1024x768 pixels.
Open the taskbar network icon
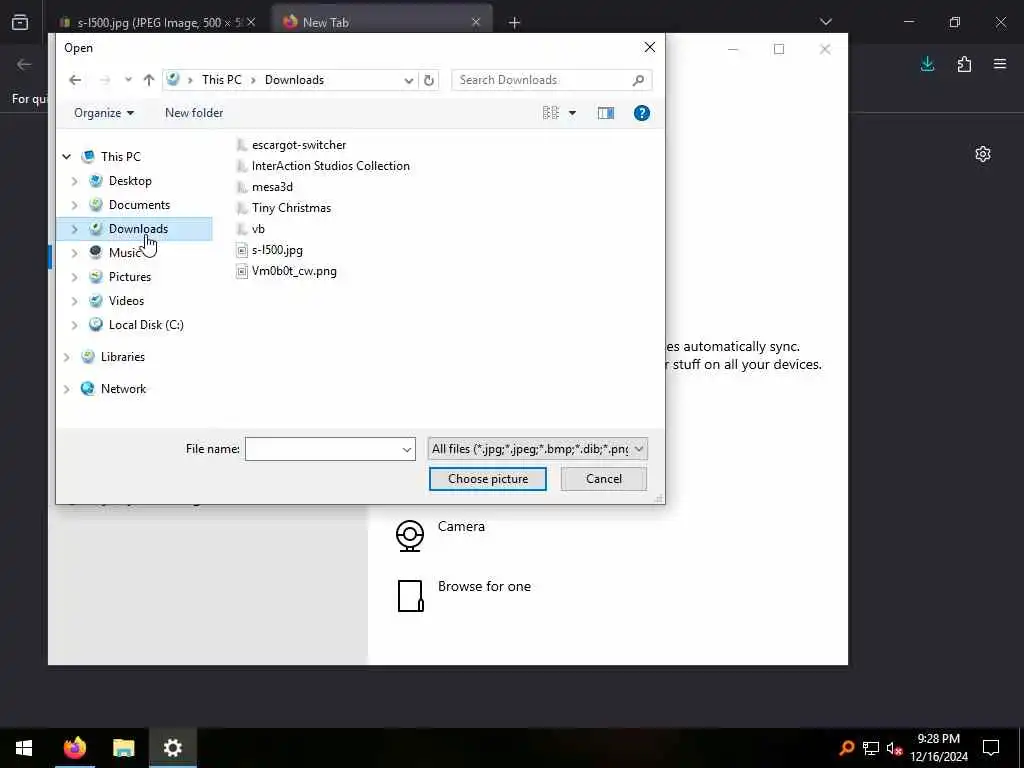coord(871,748)
